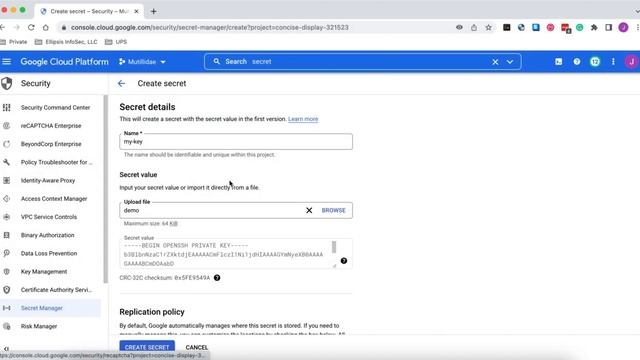Screen dimensions: 640x360
Task: Open Data Loss Prevention page
Action: tap(49, 253)
